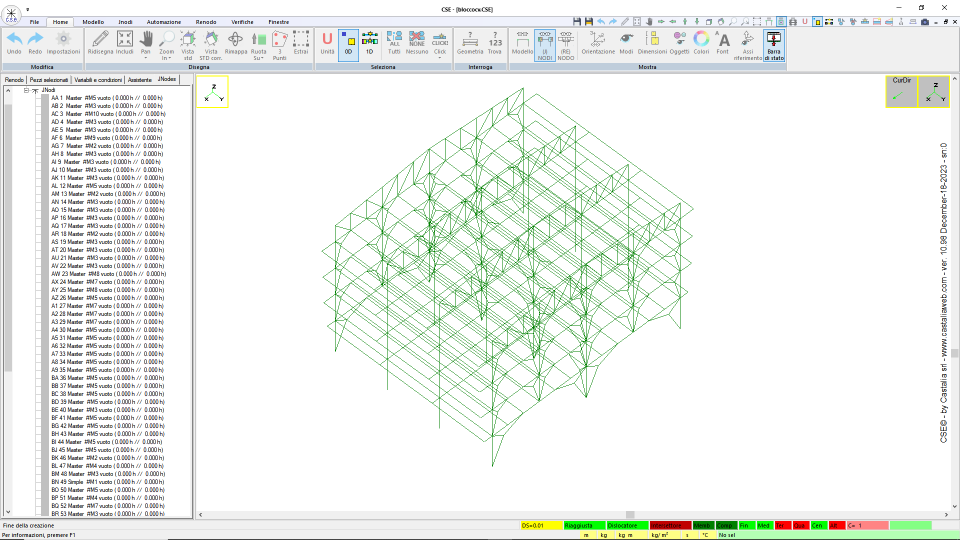The image size is (960, 540).
Task: Toggle the 0D selection mode
Action: pos(348,45)
